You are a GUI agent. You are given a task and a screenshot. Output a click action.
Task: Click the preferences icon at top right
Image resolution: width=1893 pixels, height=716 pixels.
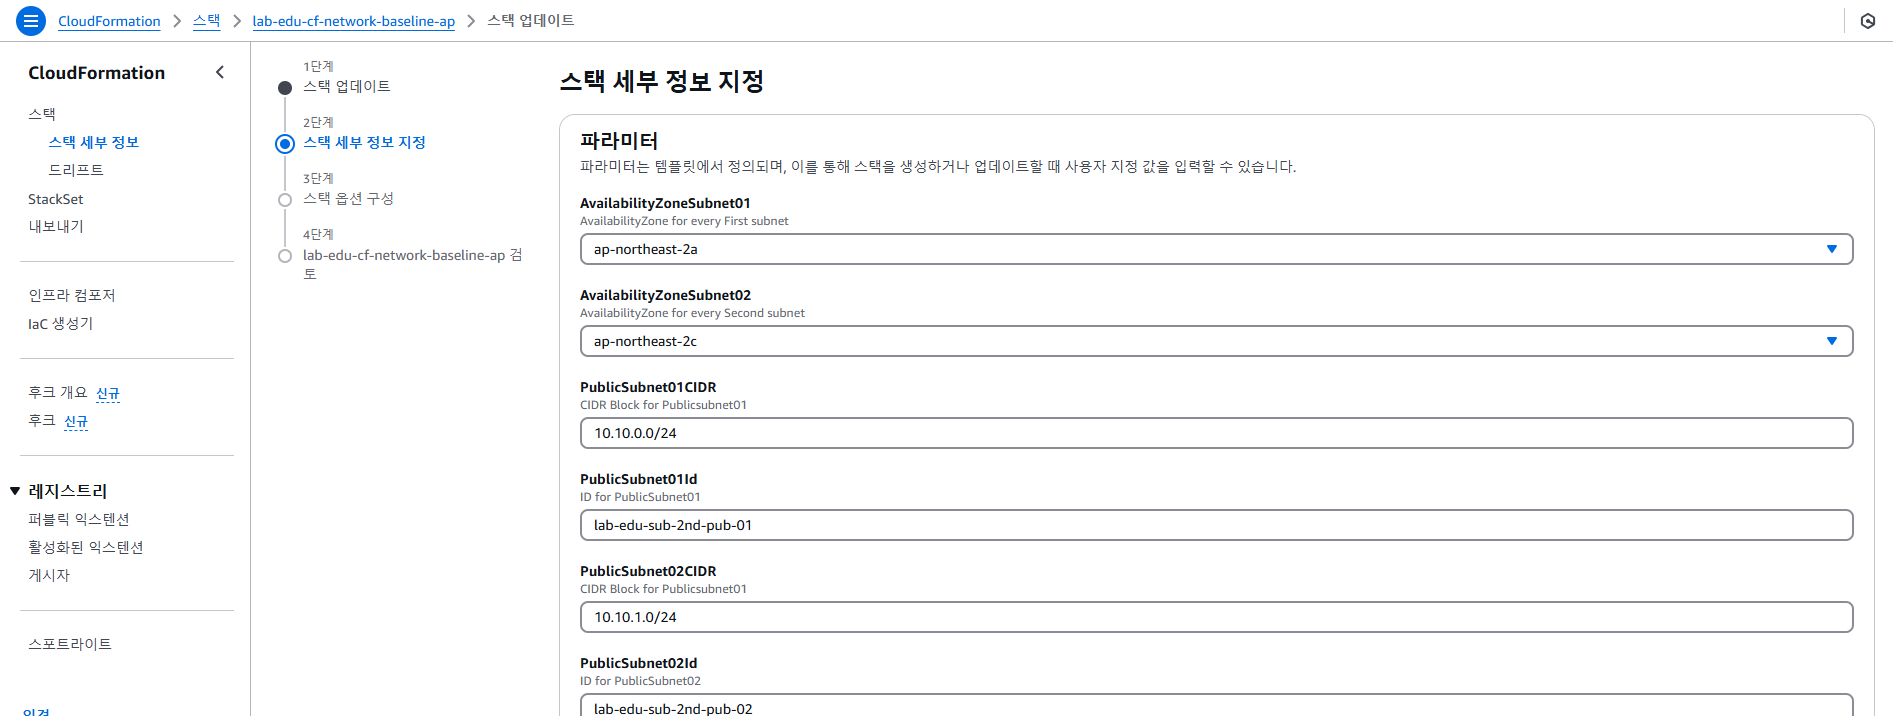tap(1867, 21)
